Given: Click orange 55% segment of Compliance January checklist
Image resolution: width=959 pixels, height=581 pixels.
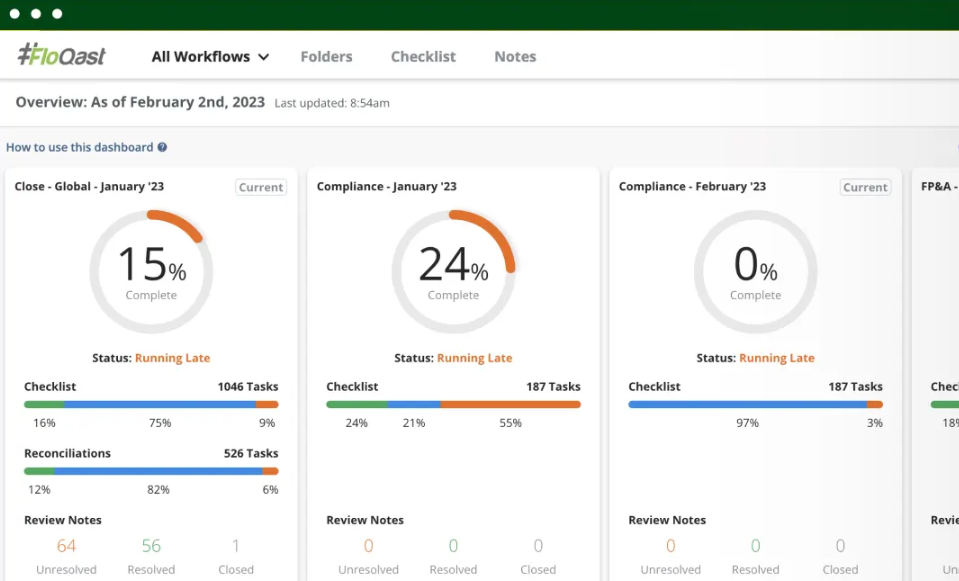Looking at the screenshot, I should coord(510,404).
